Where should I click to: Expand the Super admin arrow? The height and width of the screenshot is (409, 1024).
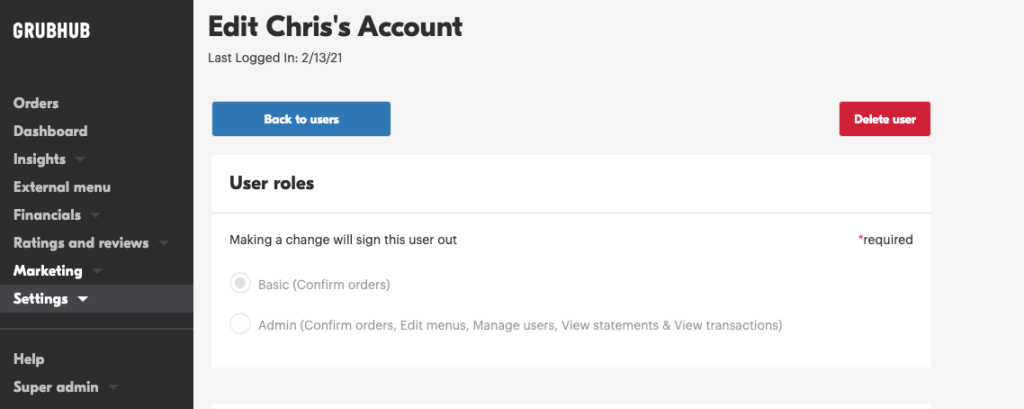(113, 387)
